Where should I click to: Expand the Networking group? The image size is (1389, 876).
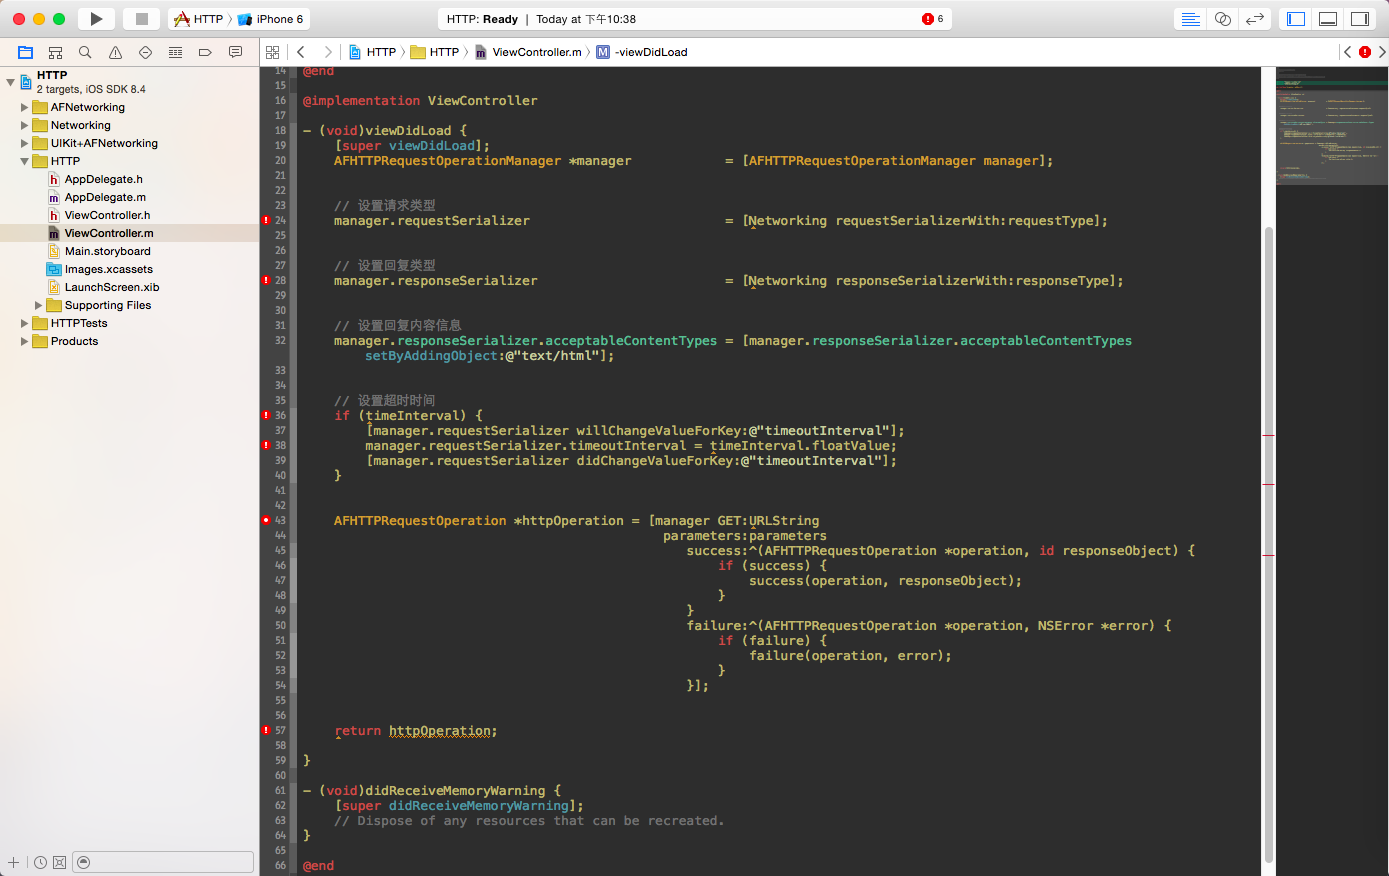tap(24, 125)
